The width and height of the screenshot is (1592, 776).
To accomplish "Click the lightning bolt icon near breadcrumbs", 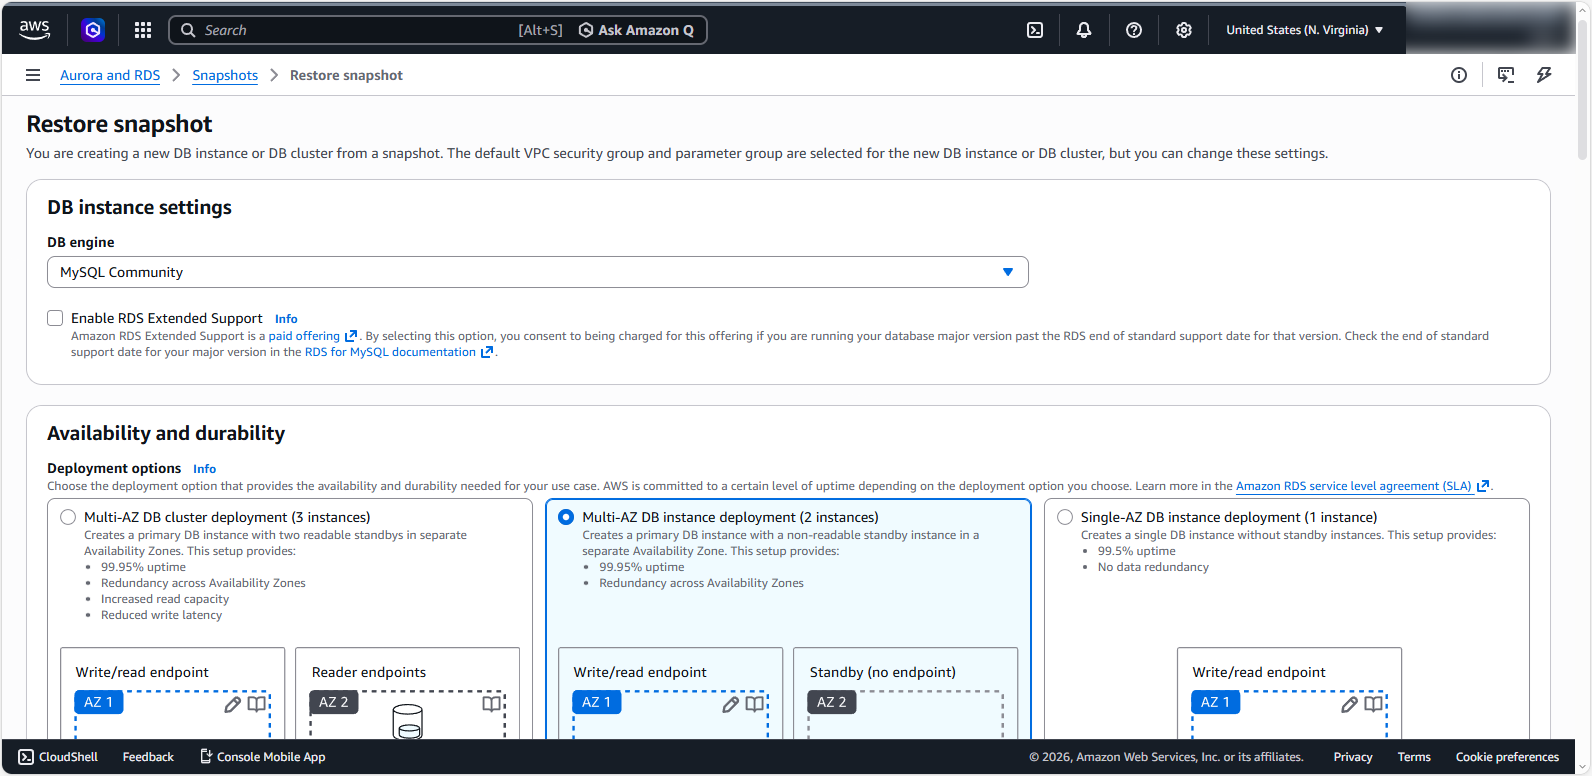I will pyautogui.click(x=1544, y=75).
